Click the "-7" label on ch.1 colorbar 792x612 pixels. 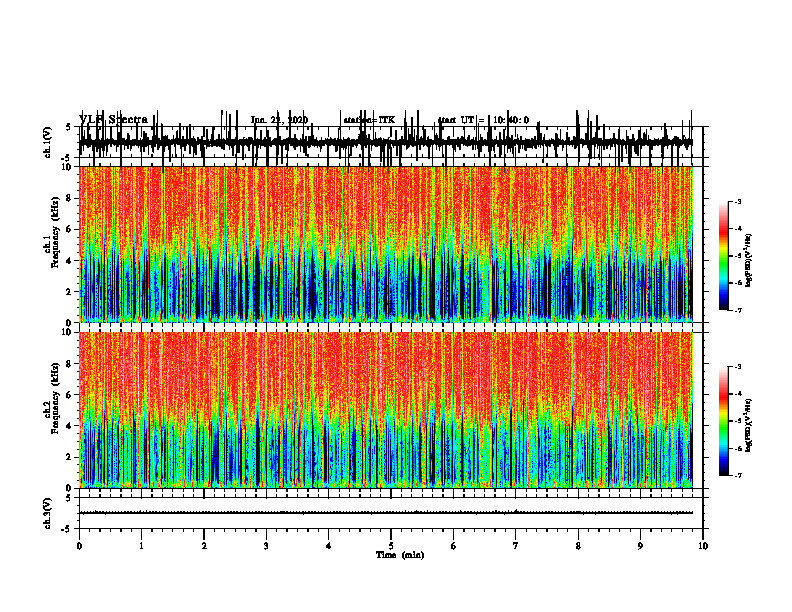[x=738, y=311]
